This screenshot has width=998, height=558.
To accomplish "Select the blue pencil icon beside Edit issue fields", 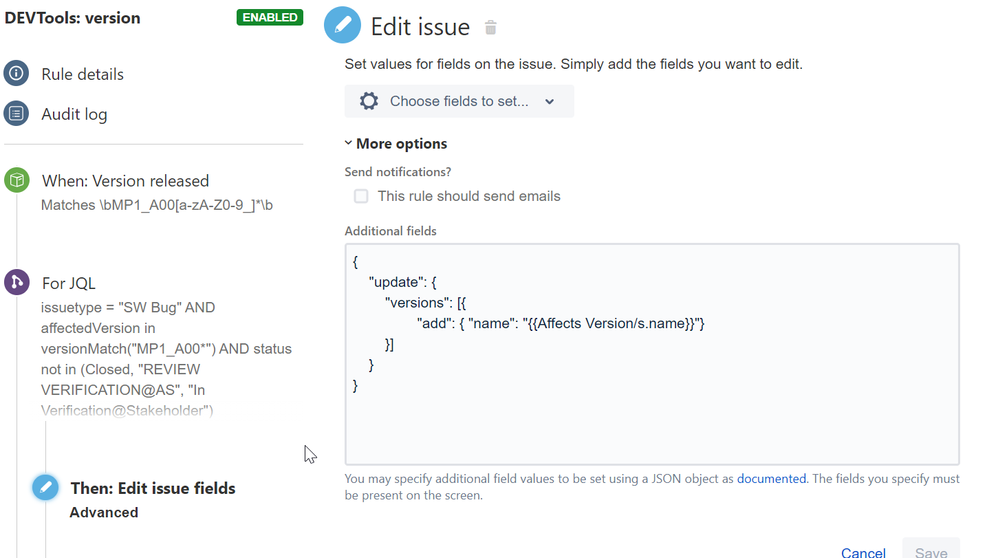I will 45,488.
